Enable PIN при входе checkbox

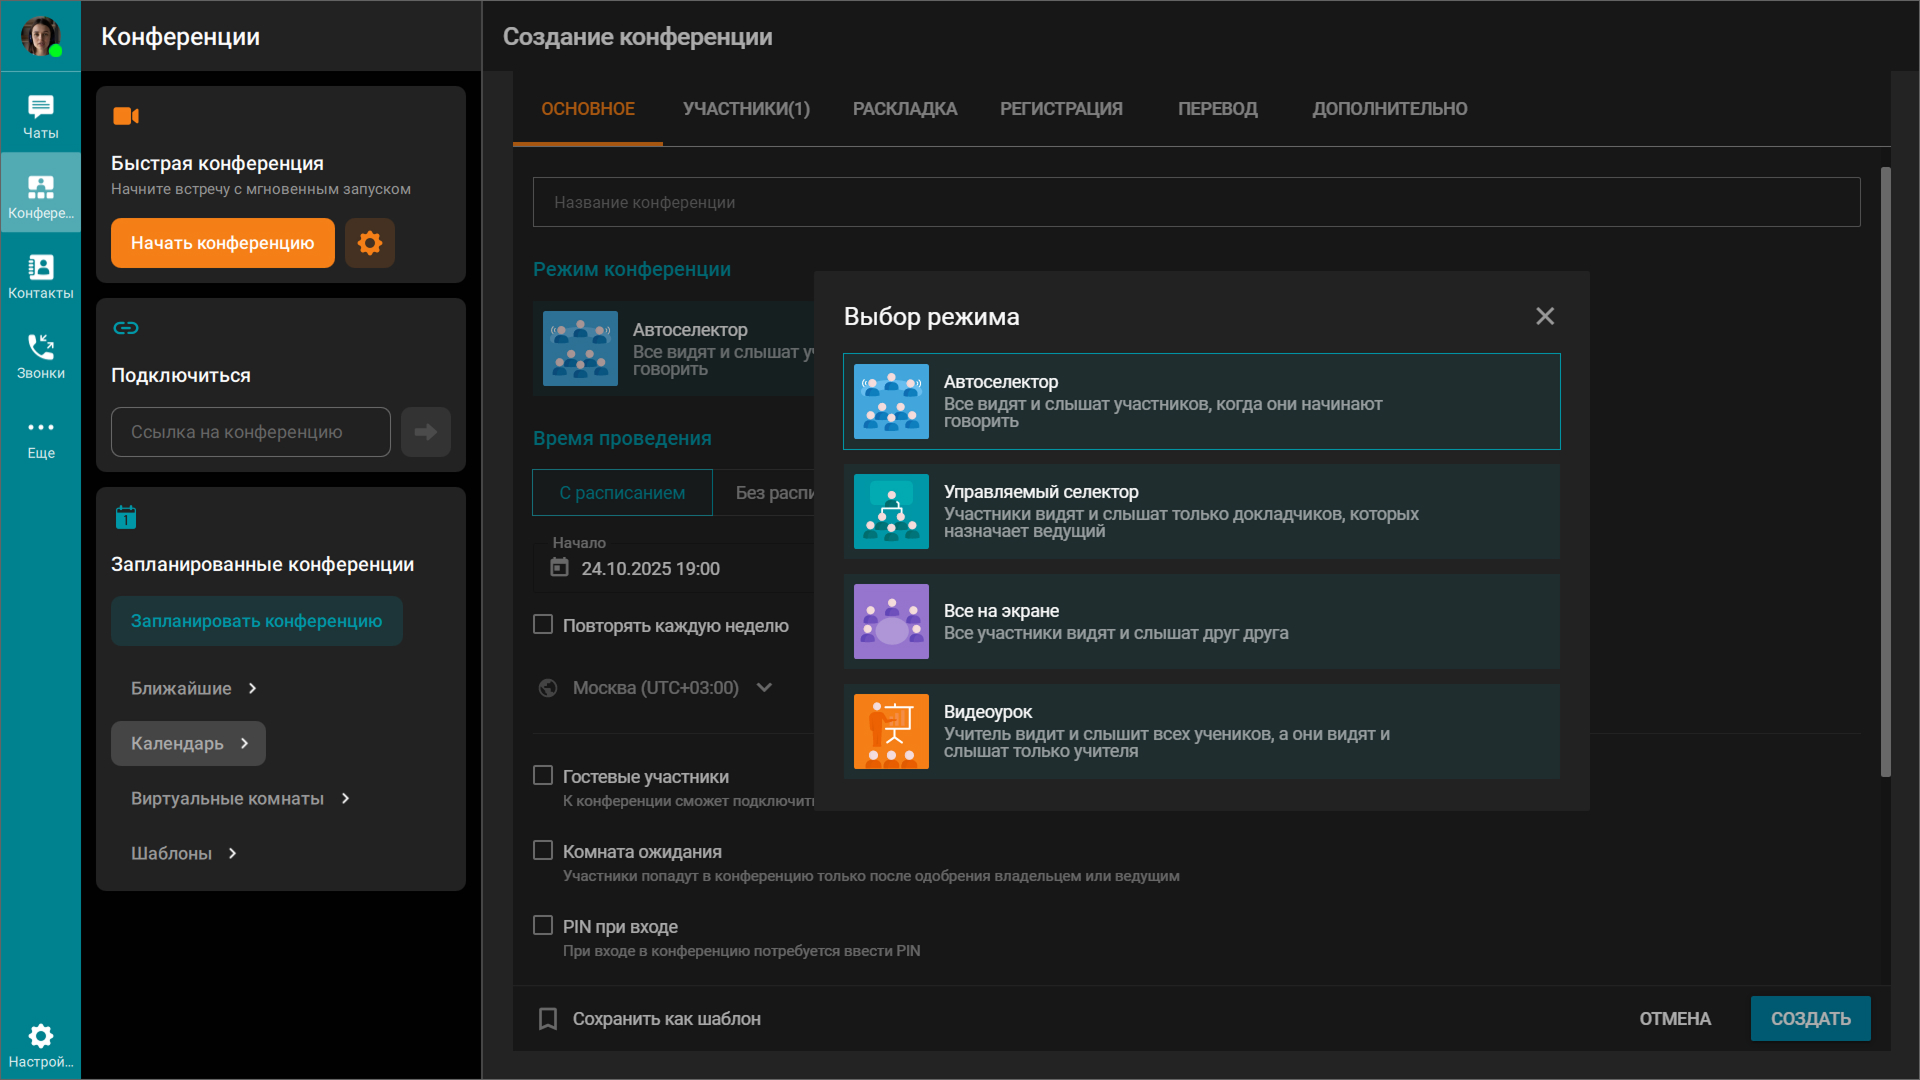(x=543, y=926)
